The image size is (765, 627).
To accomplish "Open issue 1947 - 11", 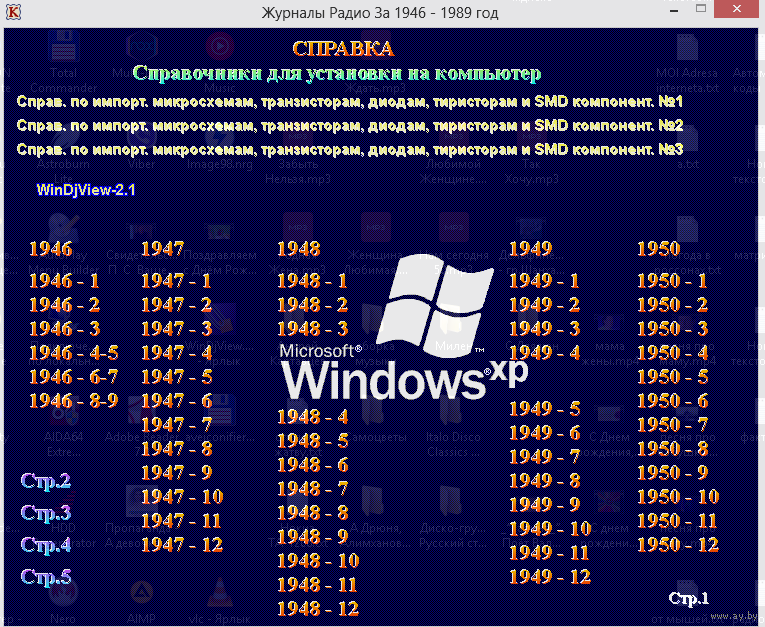I will tap(182, 521).
